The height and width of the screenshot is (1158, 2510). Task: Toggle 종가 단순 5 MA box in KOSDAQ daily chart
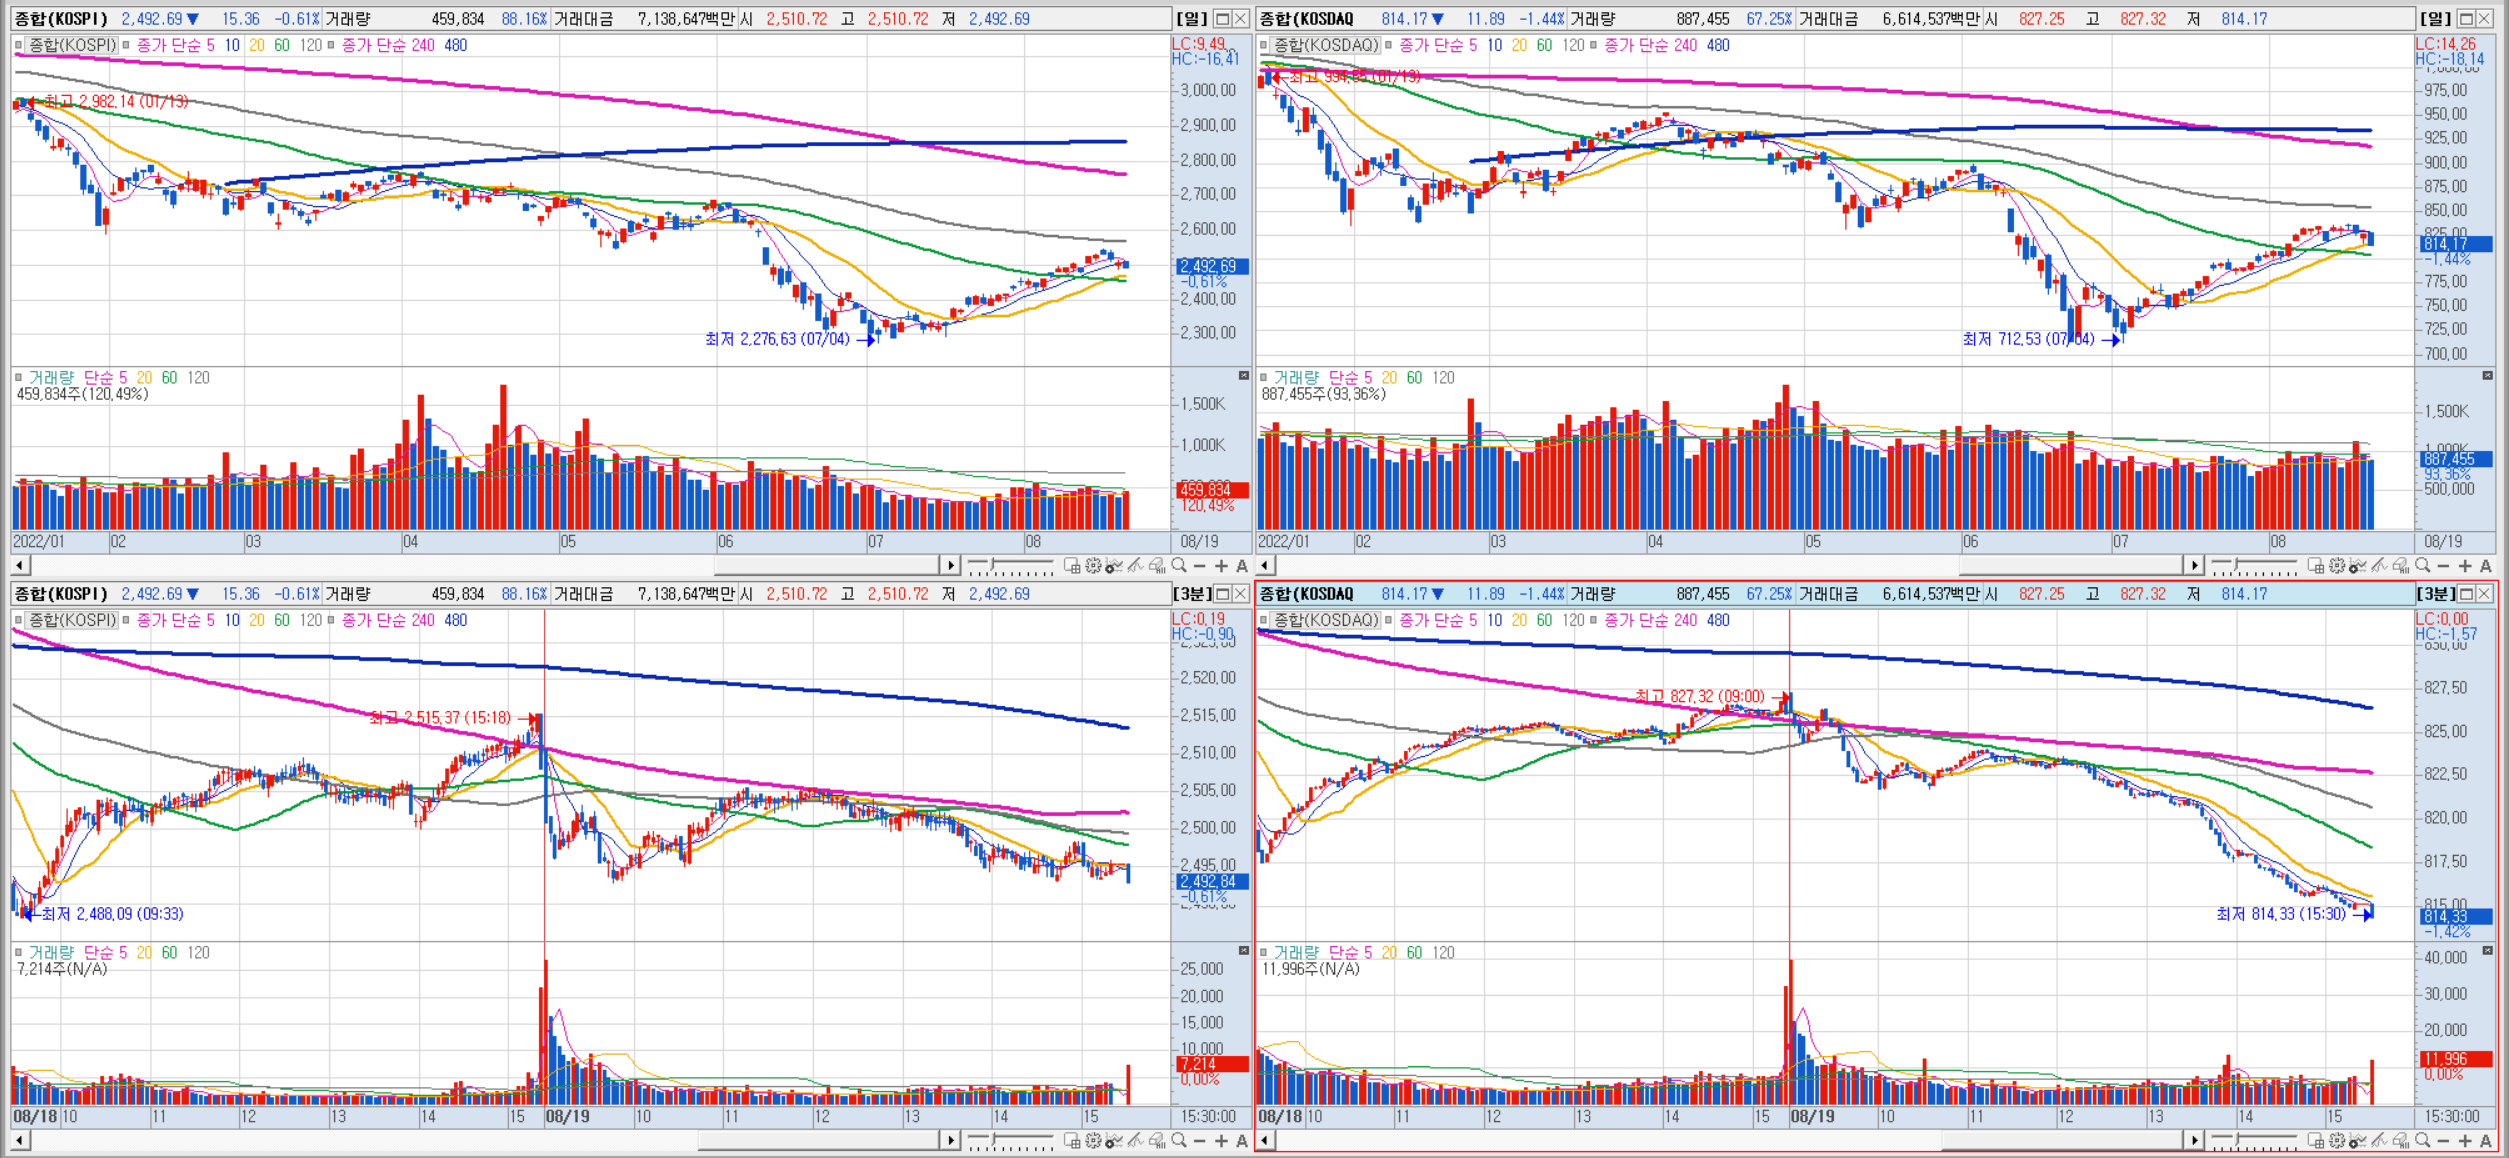tap(1389, 45)
